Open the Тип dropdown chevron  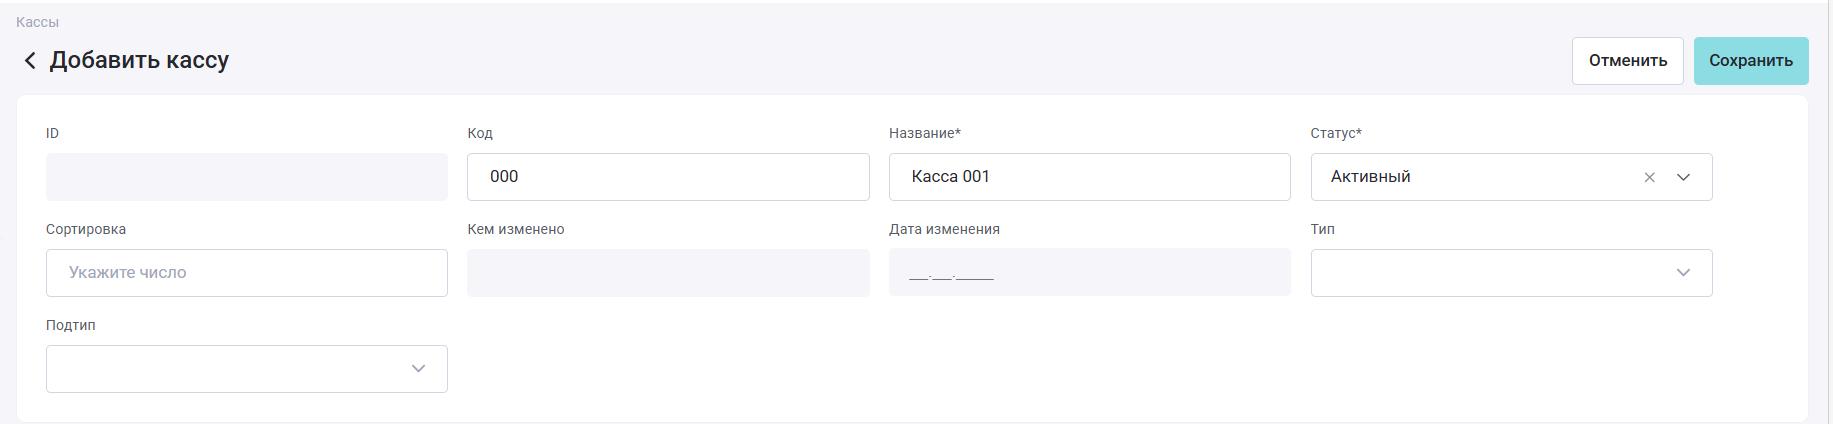point(1683,273)
